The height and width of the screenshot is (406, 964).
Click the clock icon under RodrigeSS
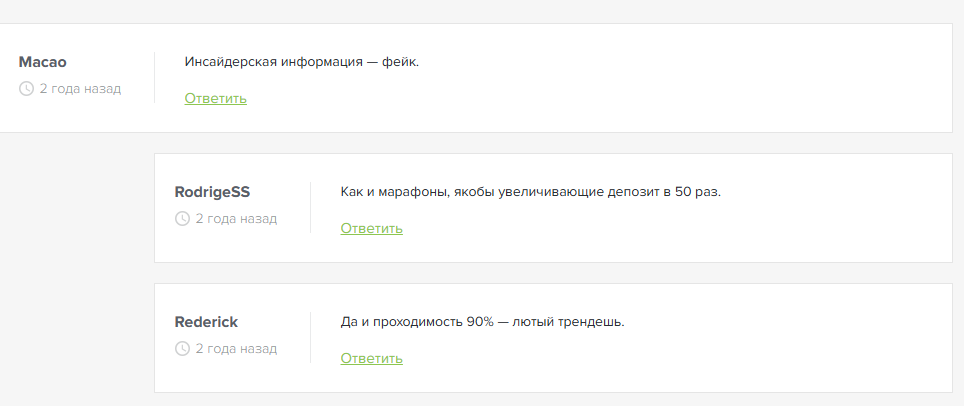[182, 219]
